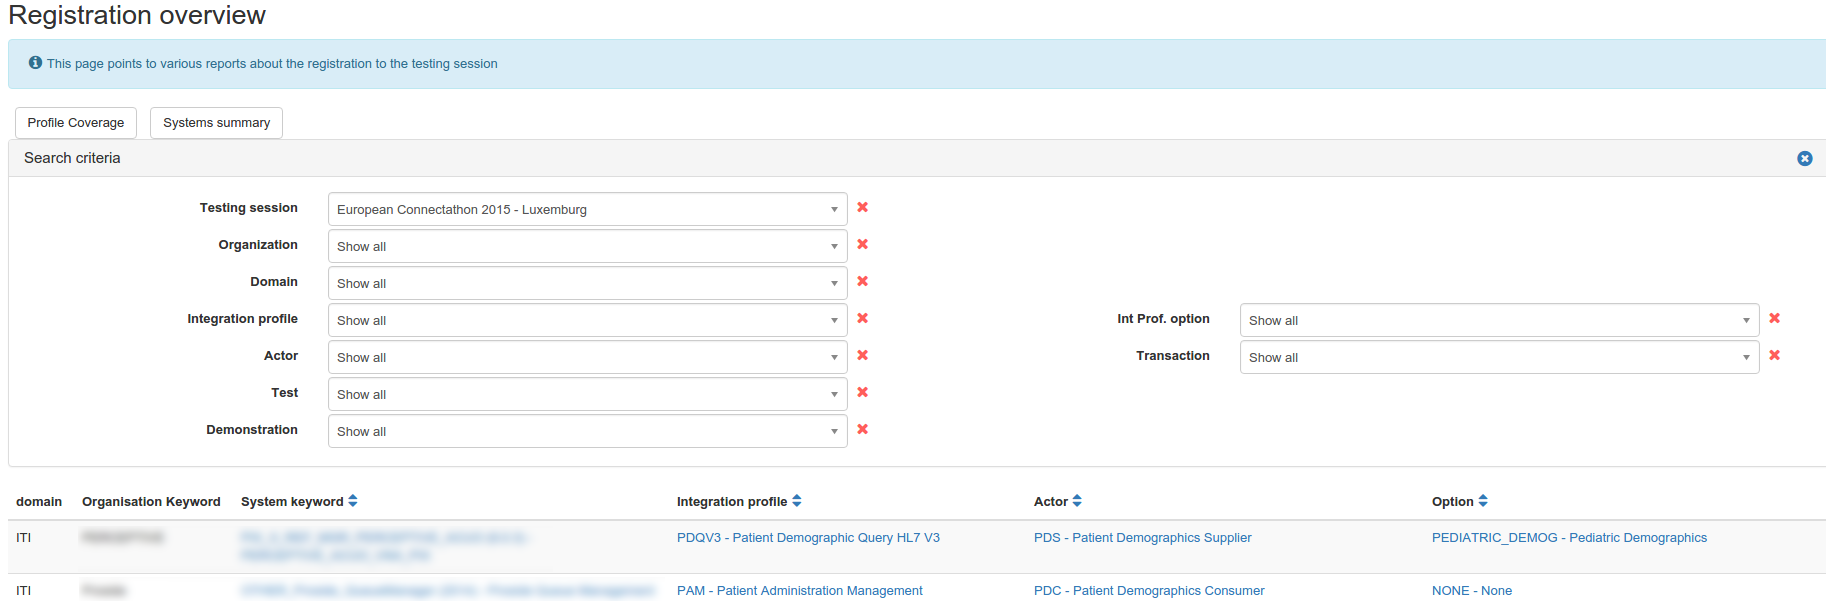Clear the Actor filter with red X
Viewport: 1826px width, 608px height.
point(862,356)
